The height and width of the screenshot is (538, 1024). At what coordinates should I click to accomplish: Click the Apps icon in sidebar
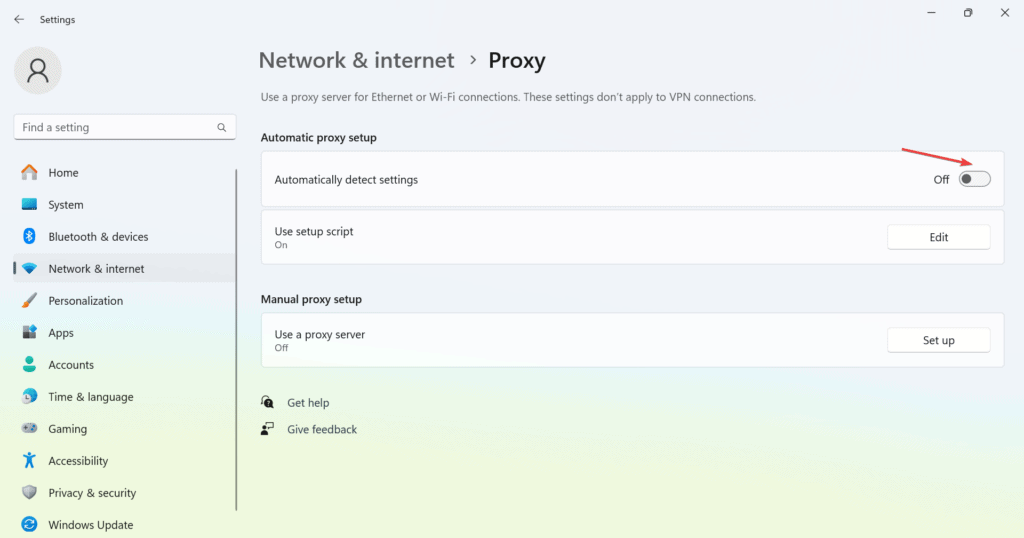point(29,333)
